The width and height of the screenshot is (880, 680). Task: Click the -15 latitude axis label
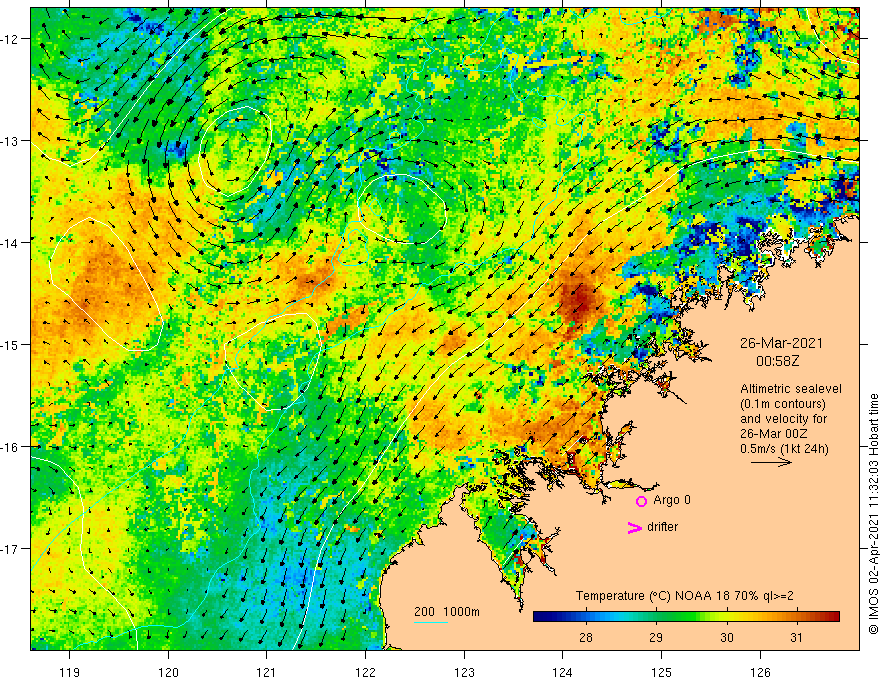point(11,344)
